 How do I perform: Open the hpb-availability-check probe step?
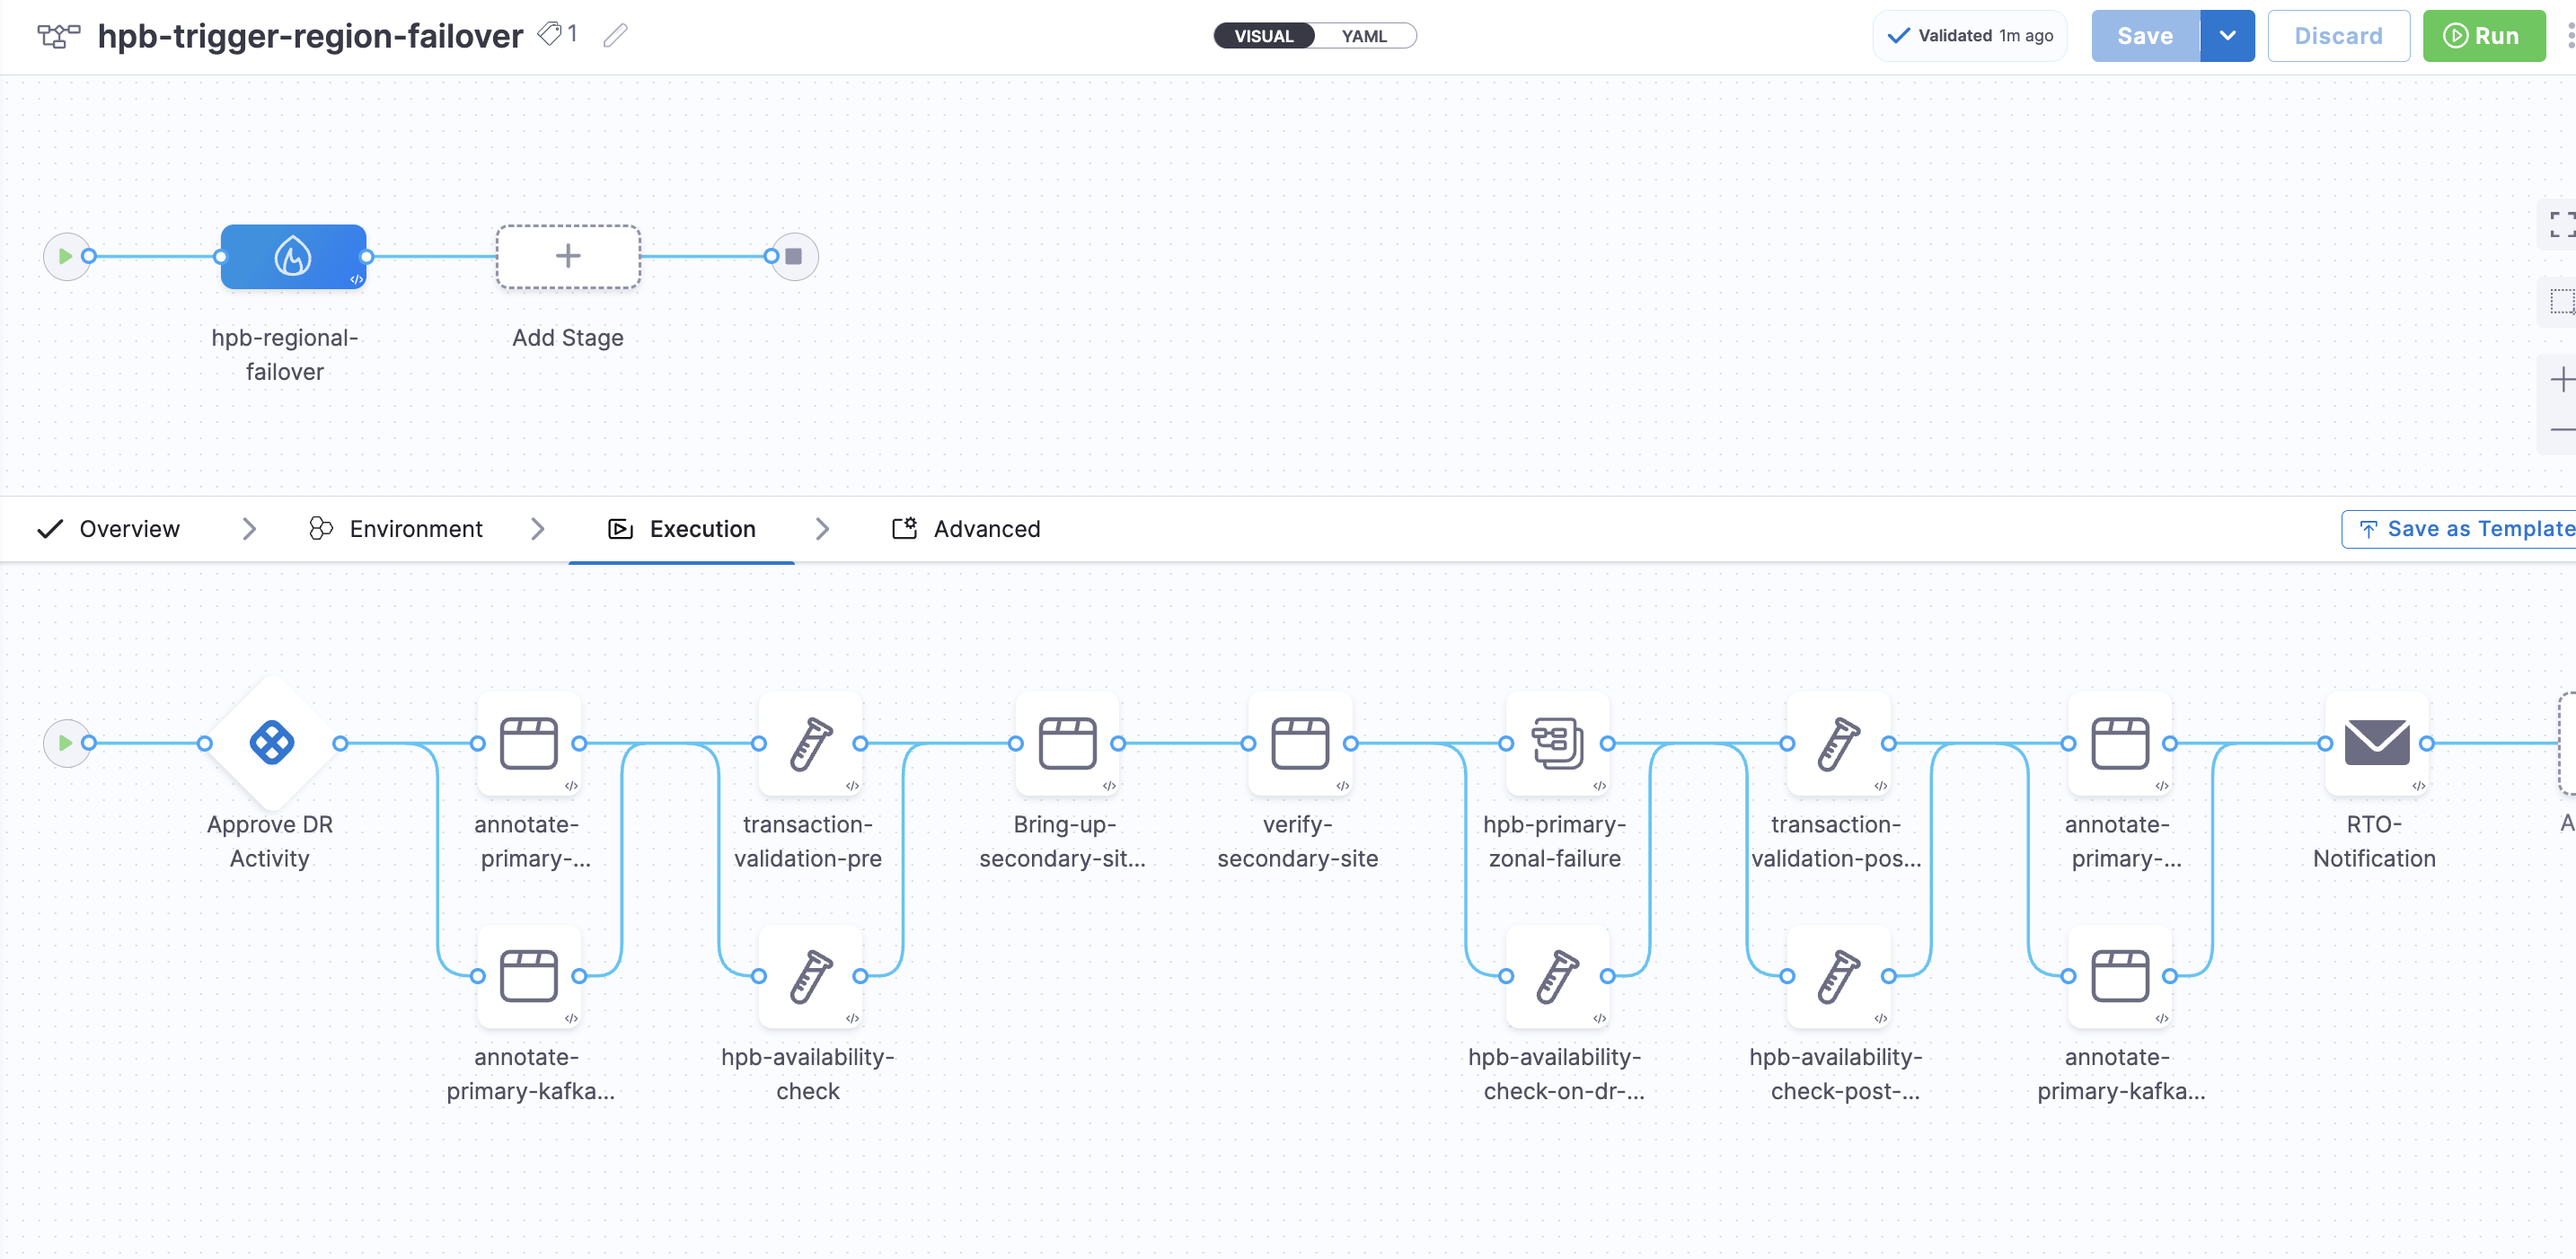pos(809,976)
